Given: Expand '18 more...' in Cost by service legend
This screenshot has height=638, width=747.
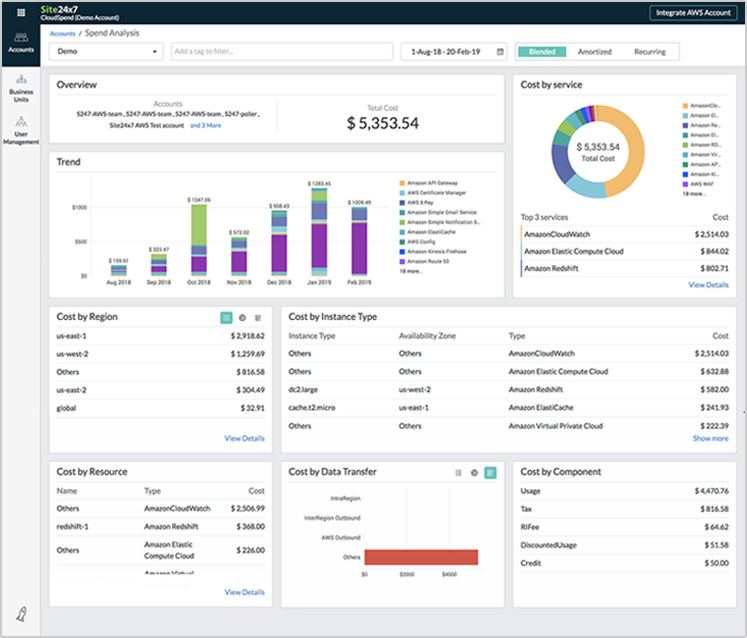Looking at the screenshot, I should click(694, 193).
